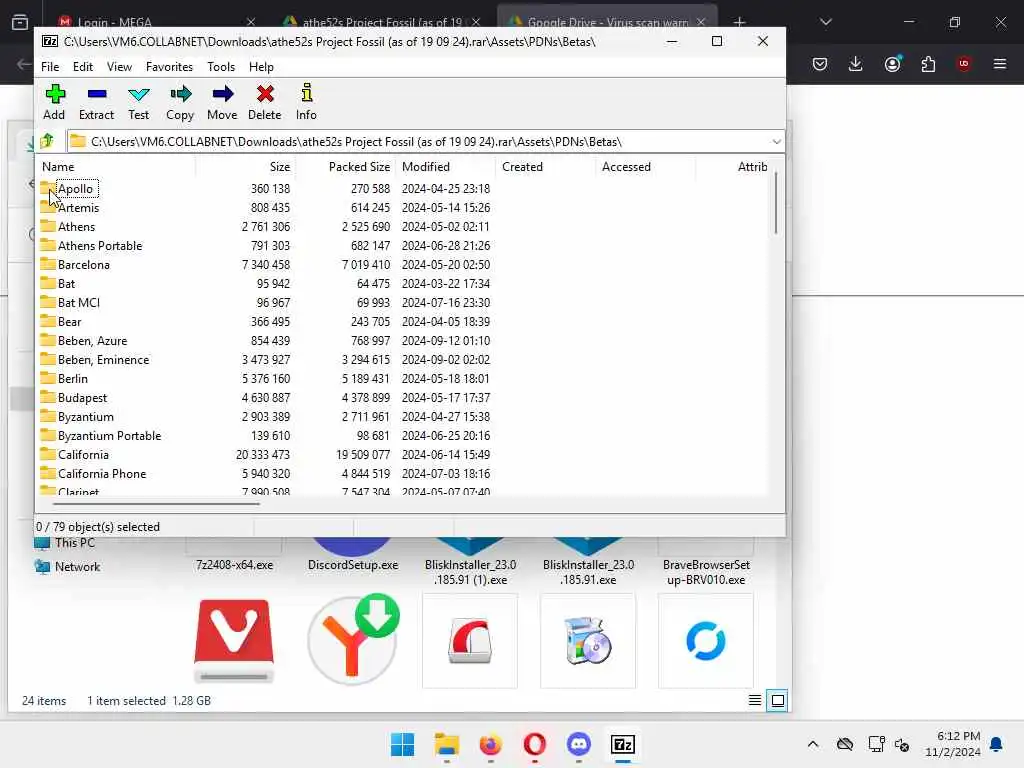Select the Bat MCI folder
Viewport: 1024px width, 768px height.
pos(78,302)
